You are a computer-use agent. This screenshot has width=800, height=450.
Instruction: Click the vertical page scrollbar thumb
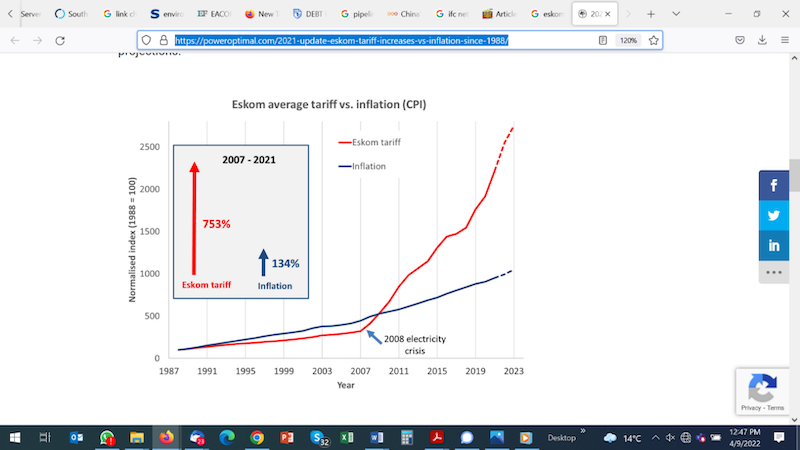(794, 176)
